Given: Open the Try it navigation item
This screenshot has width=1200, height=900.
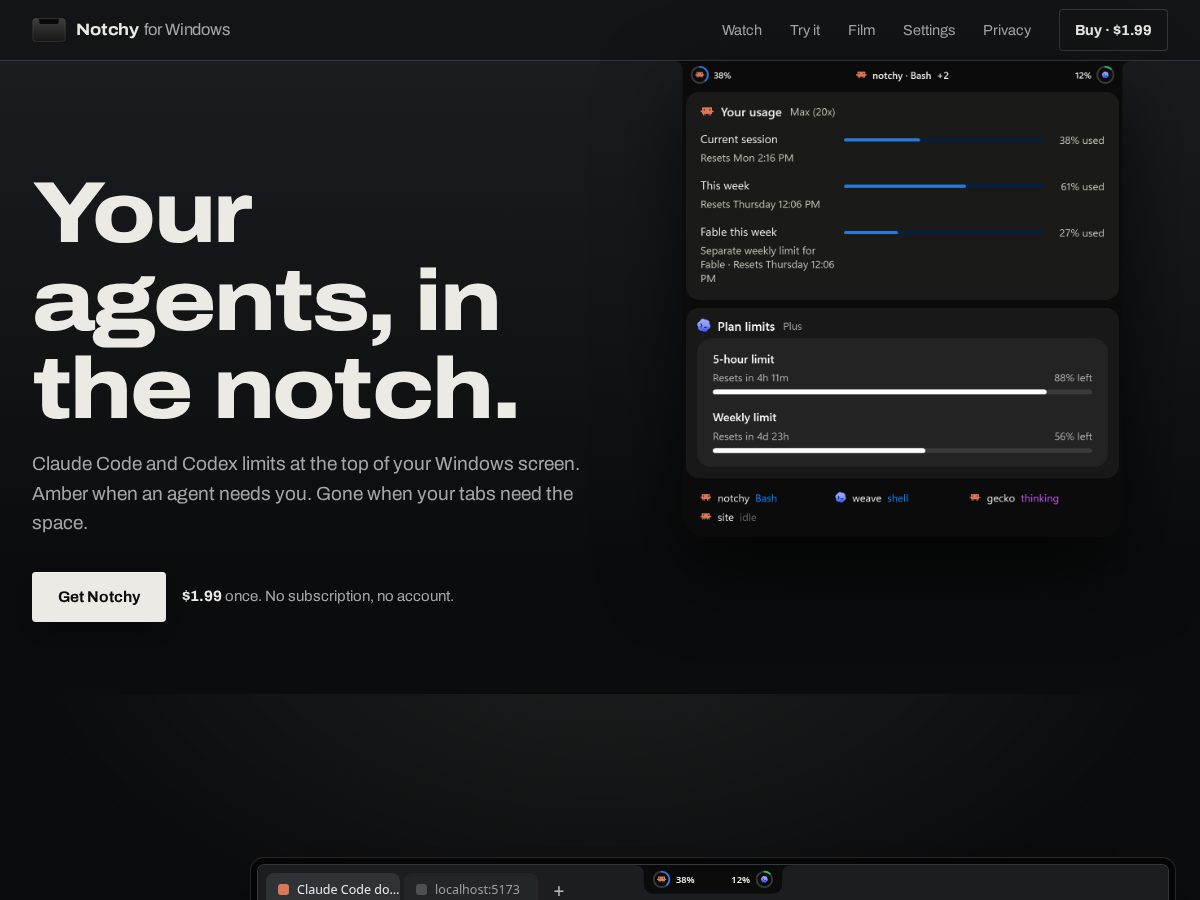Looking at the screenshot, I should tap(805, 30).
